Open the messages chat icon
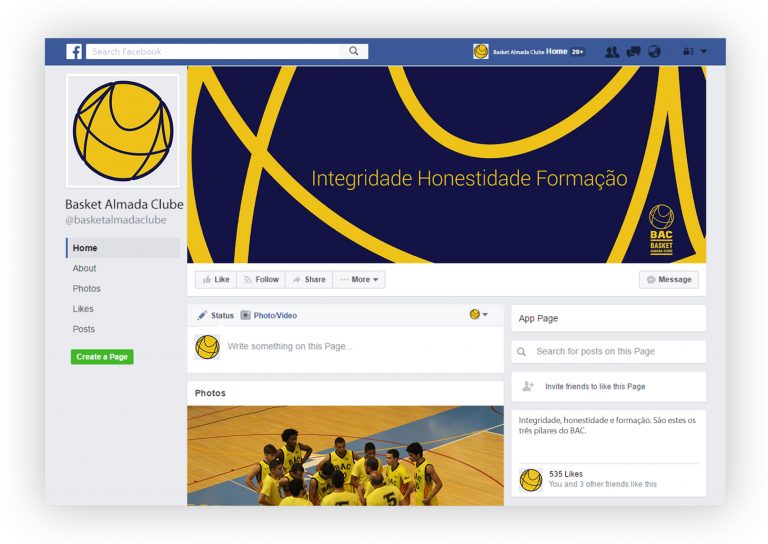This screenshot has height=544, width=768. (x=633, y=51)
